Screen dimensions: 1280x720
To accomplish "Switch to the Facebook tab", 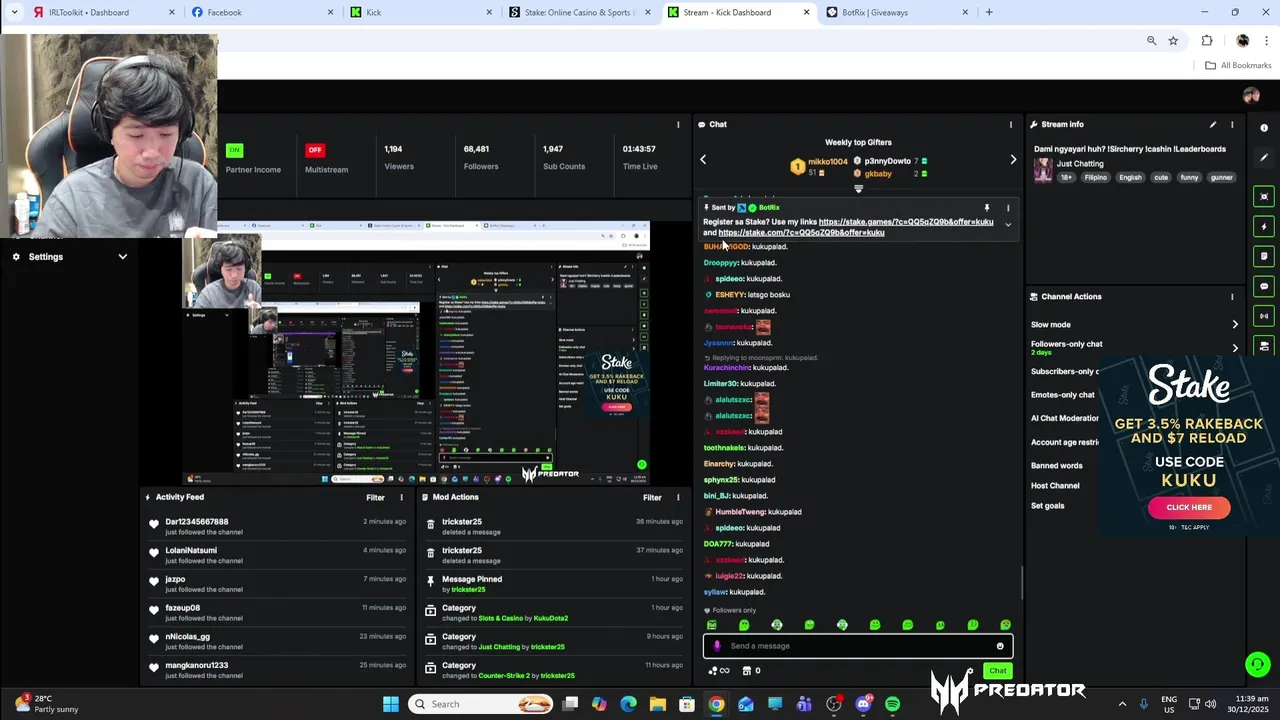I will point(262,12).
